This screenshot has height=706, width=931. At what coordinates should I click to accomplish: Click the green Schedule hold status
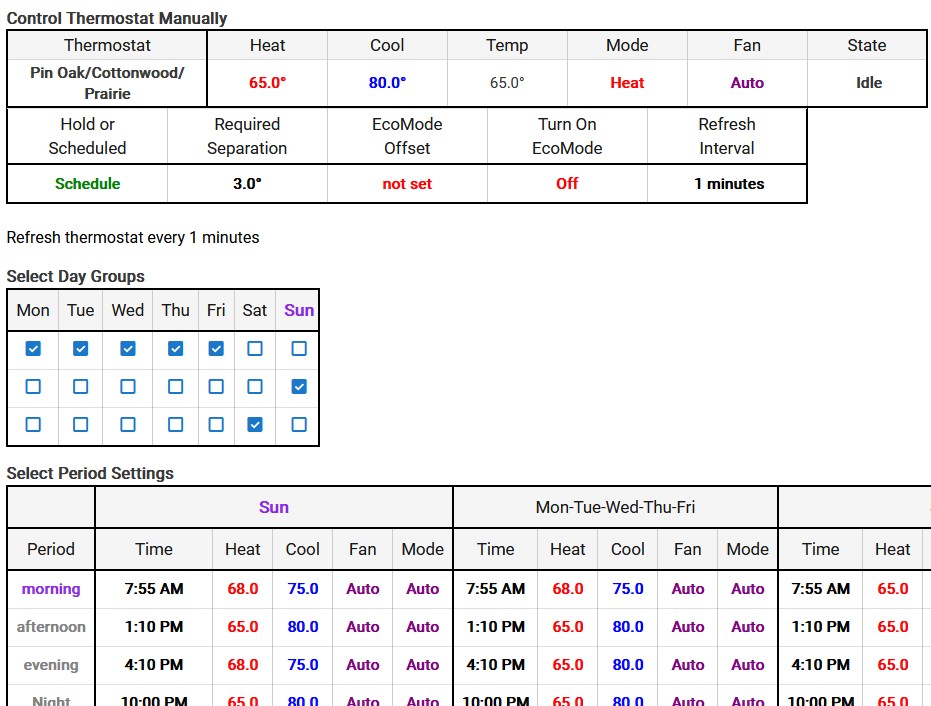(x=87, y=184)
